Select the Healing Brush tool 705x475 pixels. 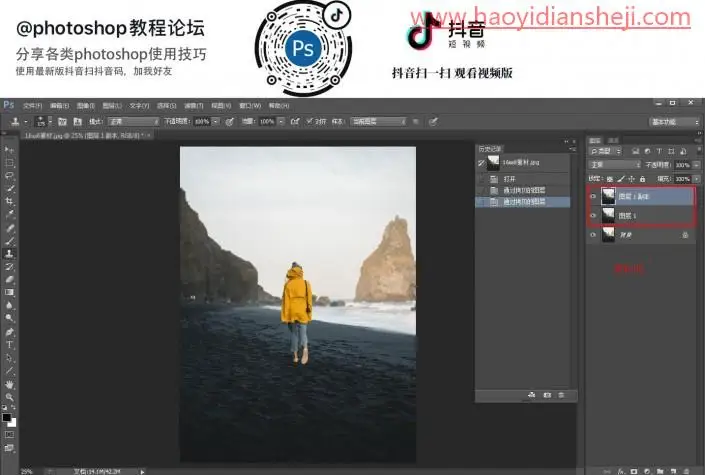click(x=9, y=228)
